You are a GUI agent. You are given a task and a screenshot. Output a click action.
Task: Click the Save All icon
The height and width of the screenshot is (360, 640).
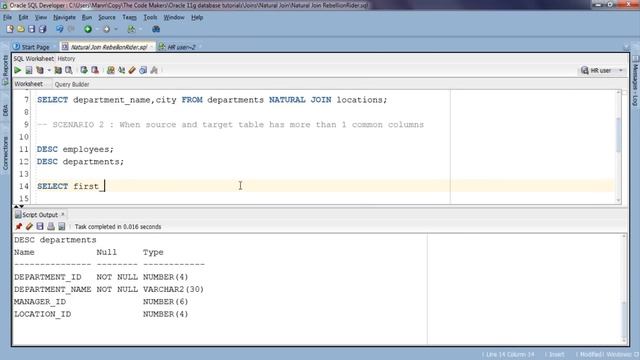point(42,29)
